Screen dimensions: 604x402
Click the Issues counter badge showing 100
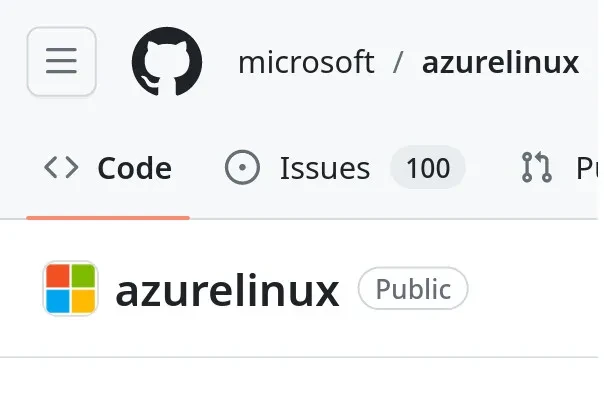click(x=427, y=168)
